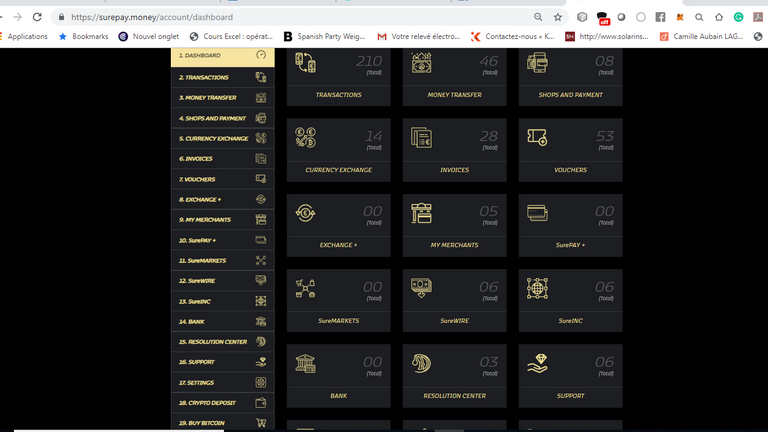Open the Dashboard sidebar item
Image resolution: width=768 pixels, height=432 pixels.
223,56
